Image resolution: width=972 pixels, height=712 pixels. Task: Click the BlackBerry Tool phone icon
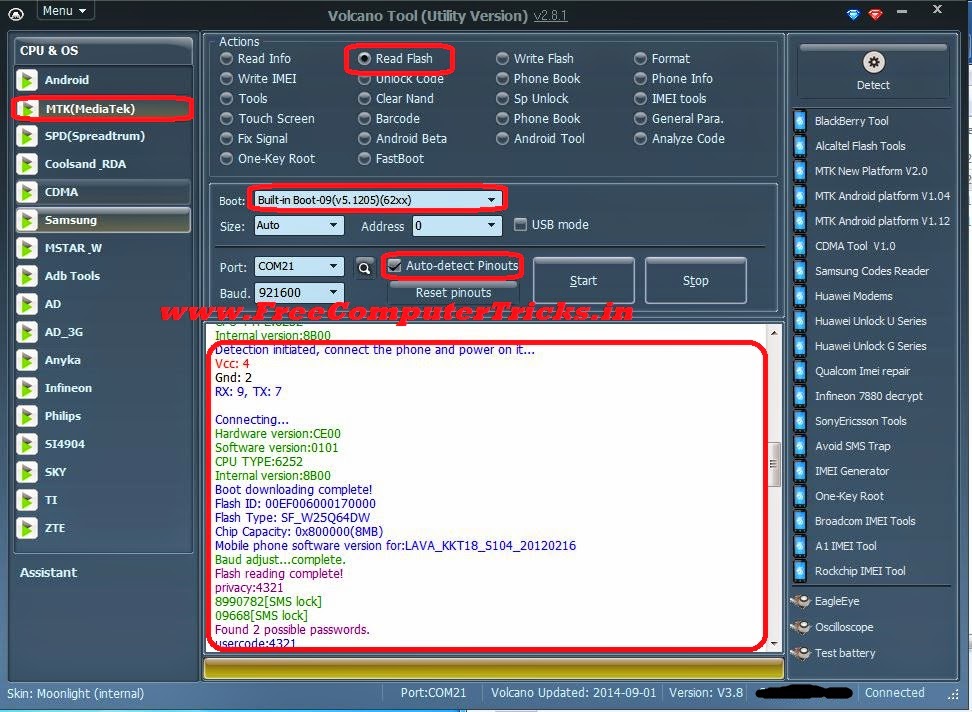click(x=800, y=121)
